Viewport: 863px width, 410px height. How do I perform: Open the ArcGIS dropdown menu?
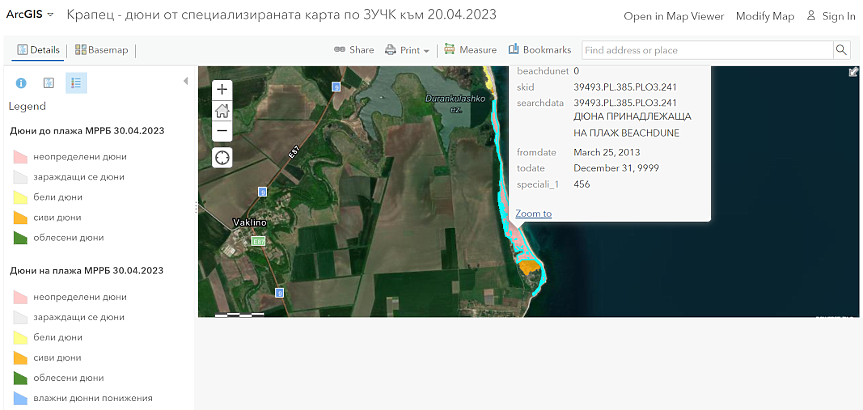(30, 16)
